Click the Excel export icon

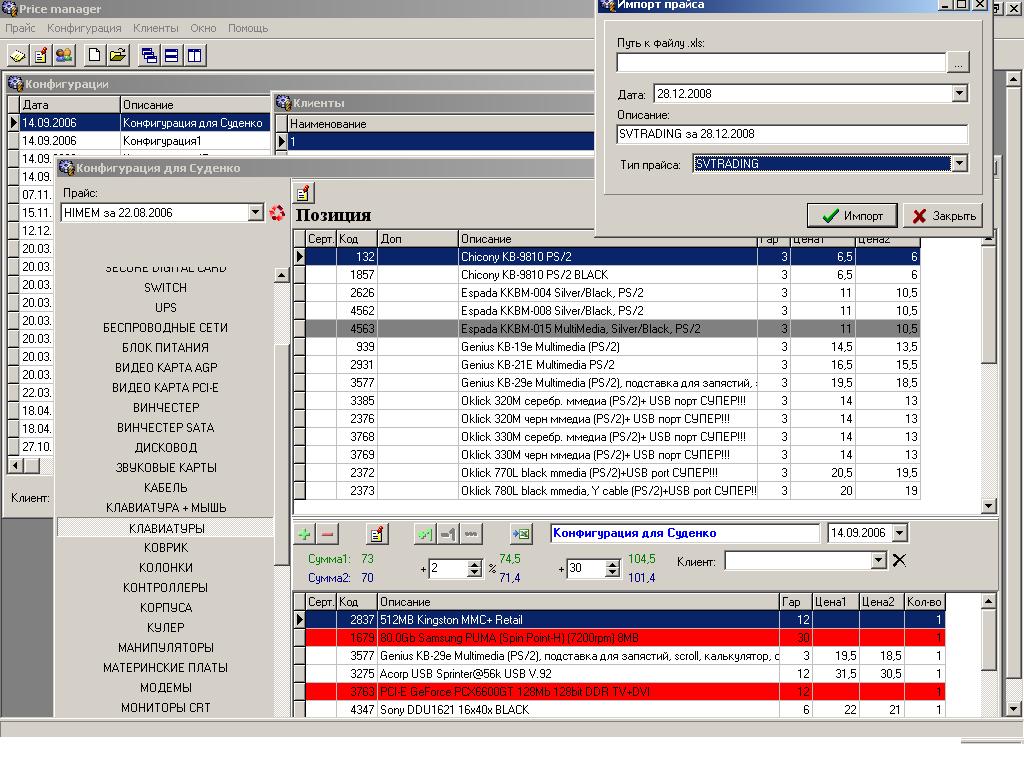click(x=520, y=534)
